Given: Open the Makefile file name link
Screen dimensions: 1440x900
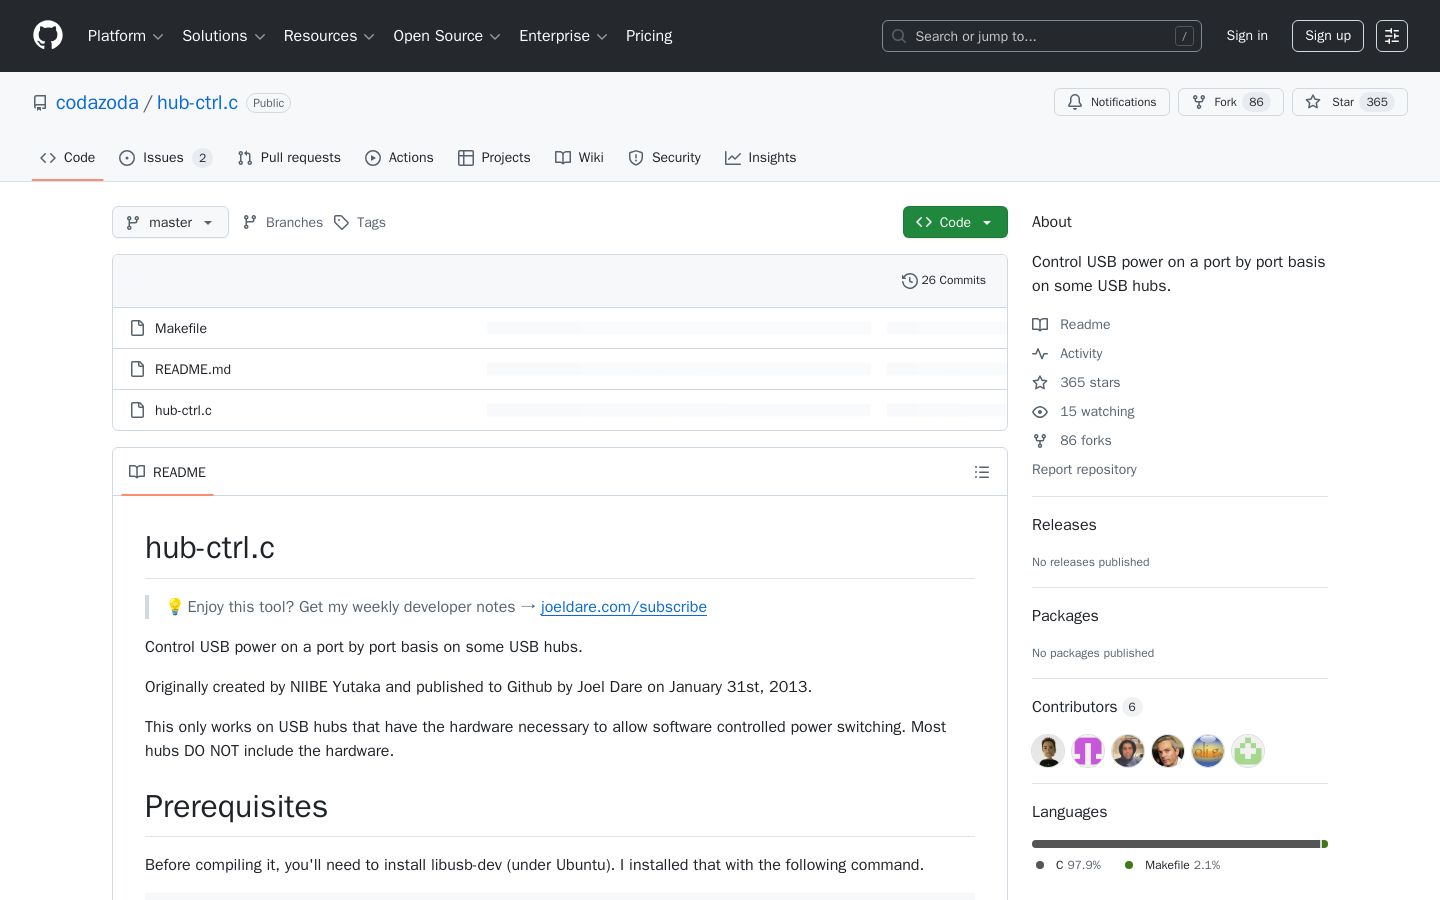Looking at the screenshot, I should click(181, 328).
